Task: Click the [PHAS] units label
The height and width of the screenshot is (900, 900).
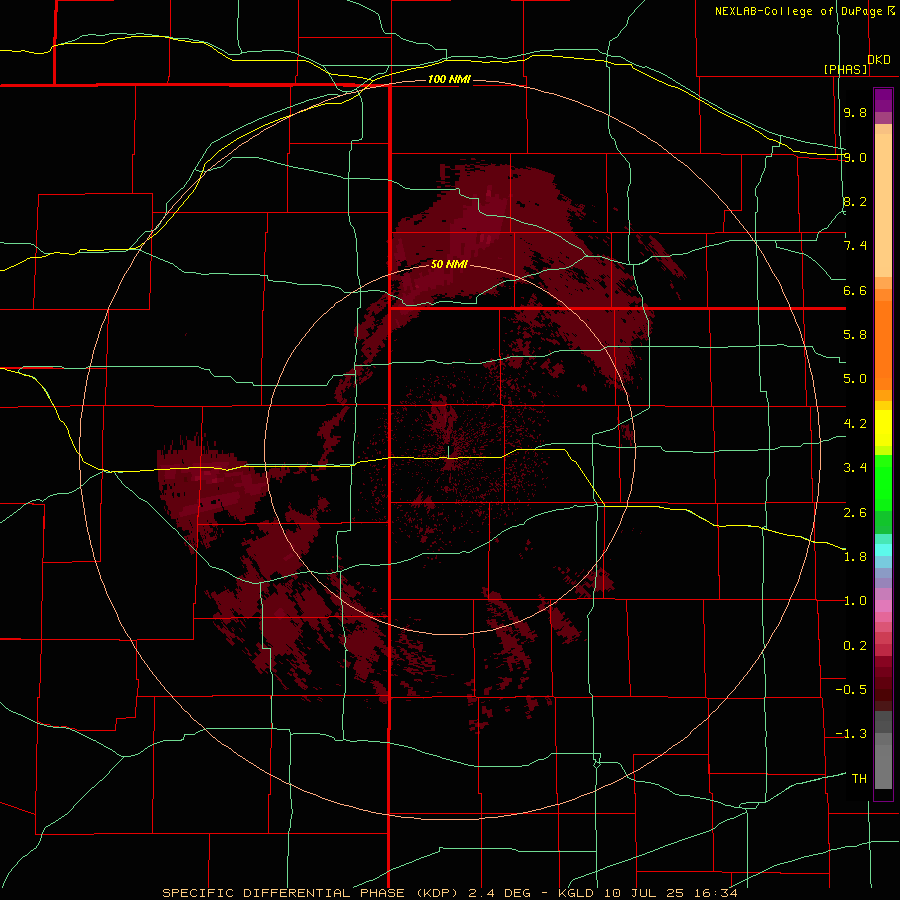Action: pyautogui.click(x=845, y=69)
